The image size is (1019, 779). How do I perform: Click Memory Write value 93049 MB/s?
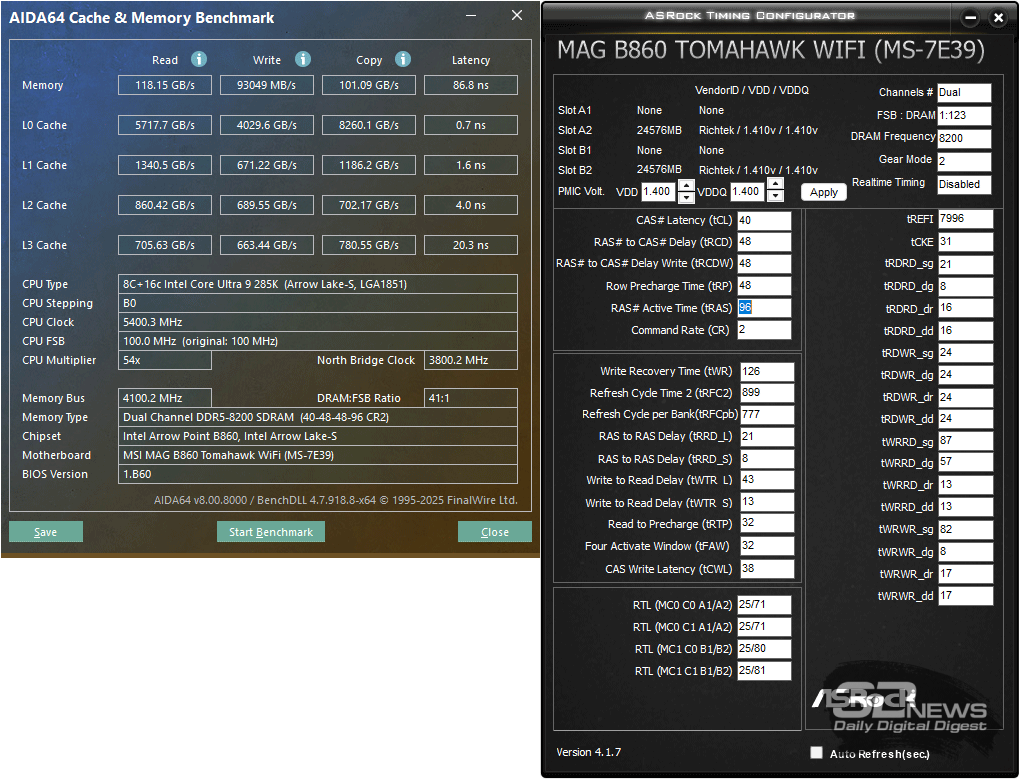click(266, 85)
